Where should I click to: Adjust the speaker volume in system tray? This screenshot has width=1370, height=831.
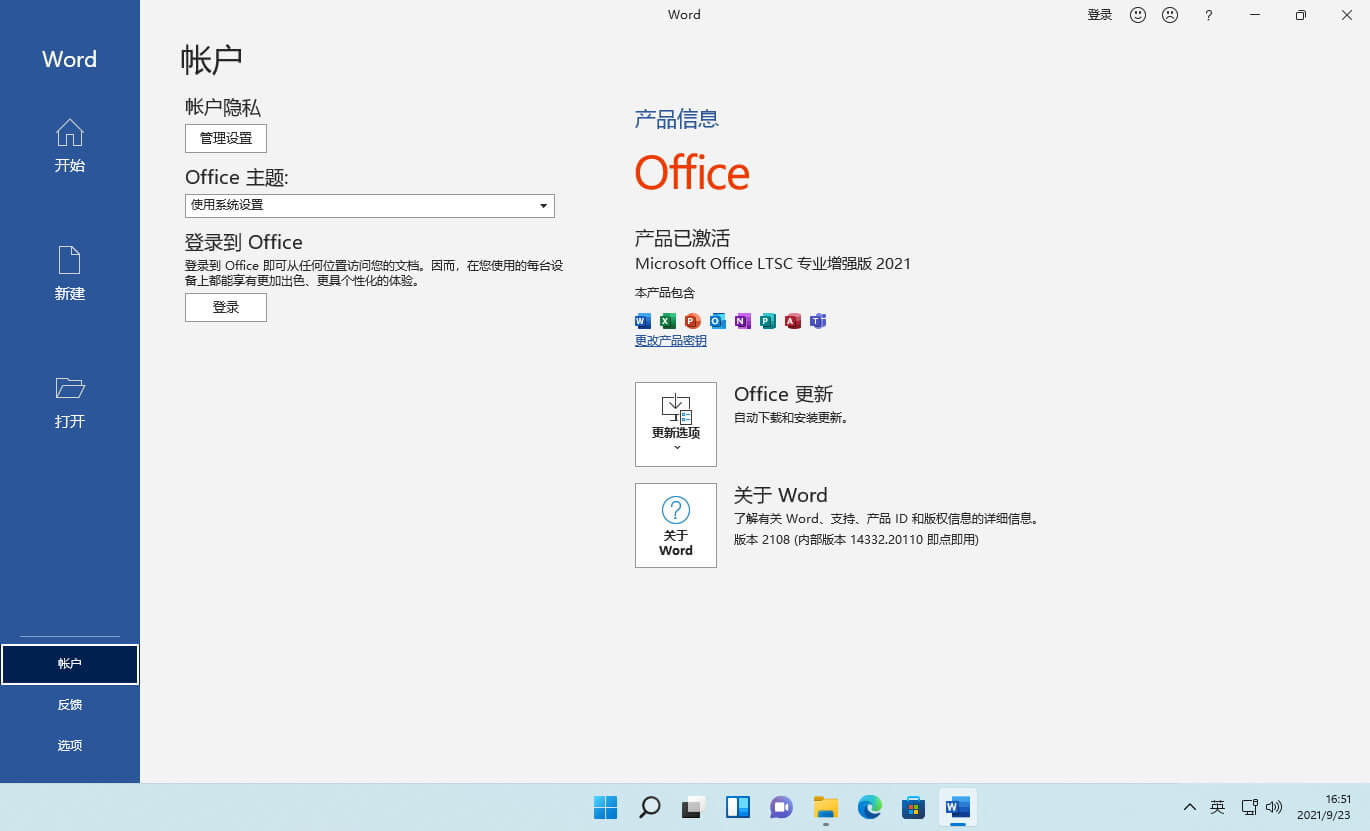1274,807
